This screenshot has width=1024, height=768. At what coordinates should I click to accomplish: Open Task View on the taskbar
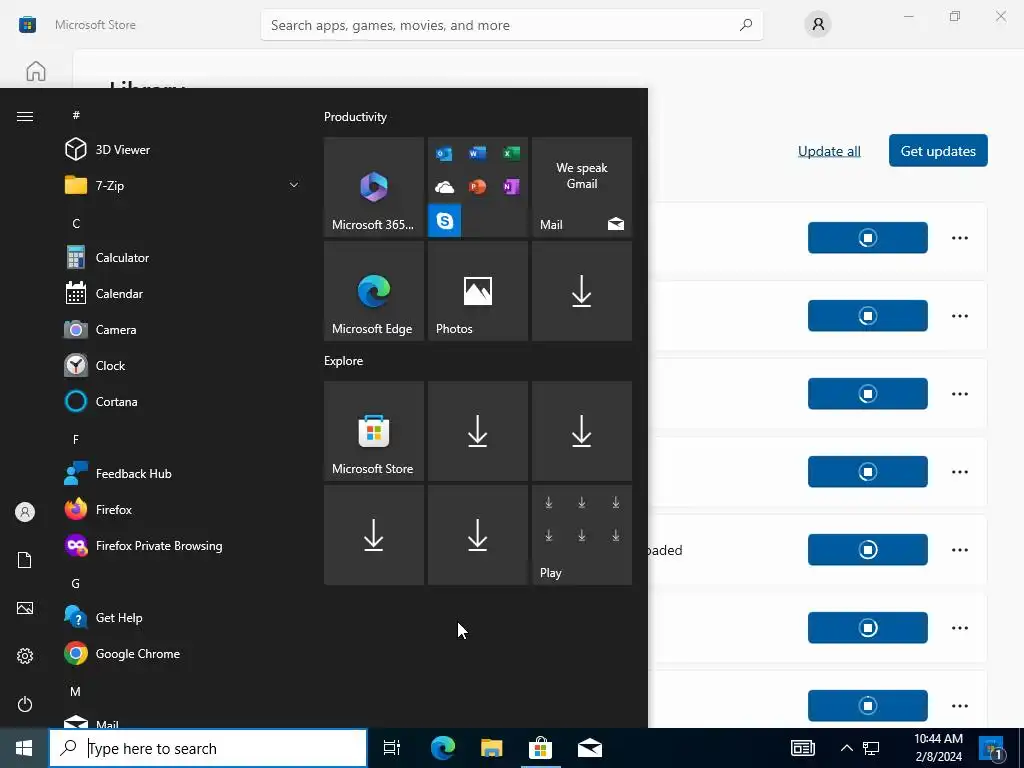(x=392, y=748)
